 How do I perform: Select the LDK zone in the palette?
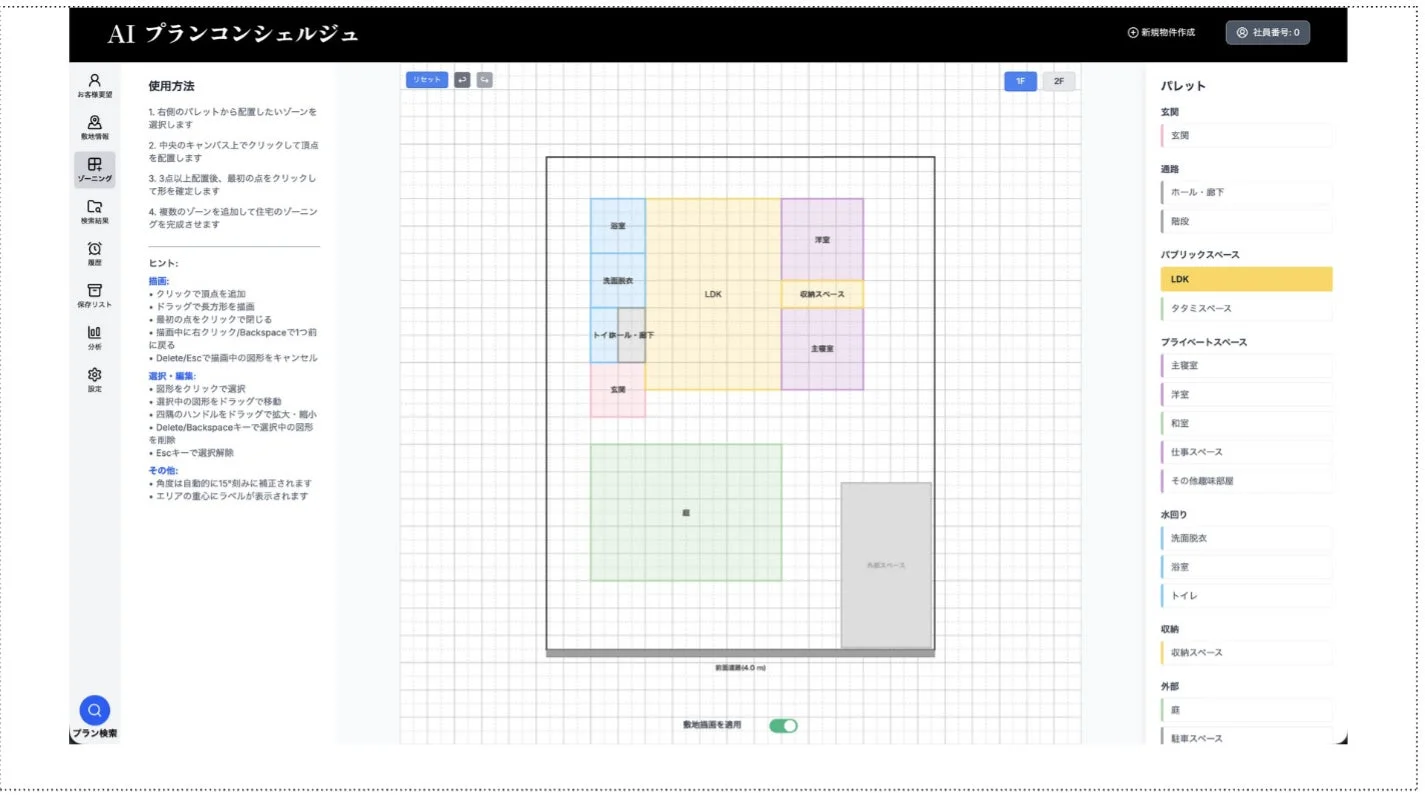tap(1246, 279)
